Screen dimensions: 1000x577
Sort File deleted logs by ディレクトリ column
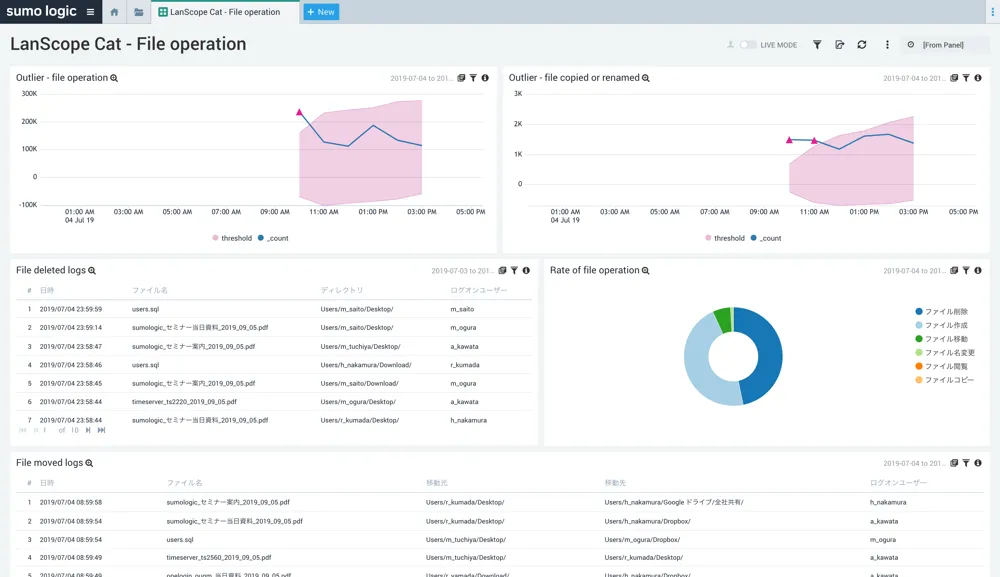click(342, 290)
